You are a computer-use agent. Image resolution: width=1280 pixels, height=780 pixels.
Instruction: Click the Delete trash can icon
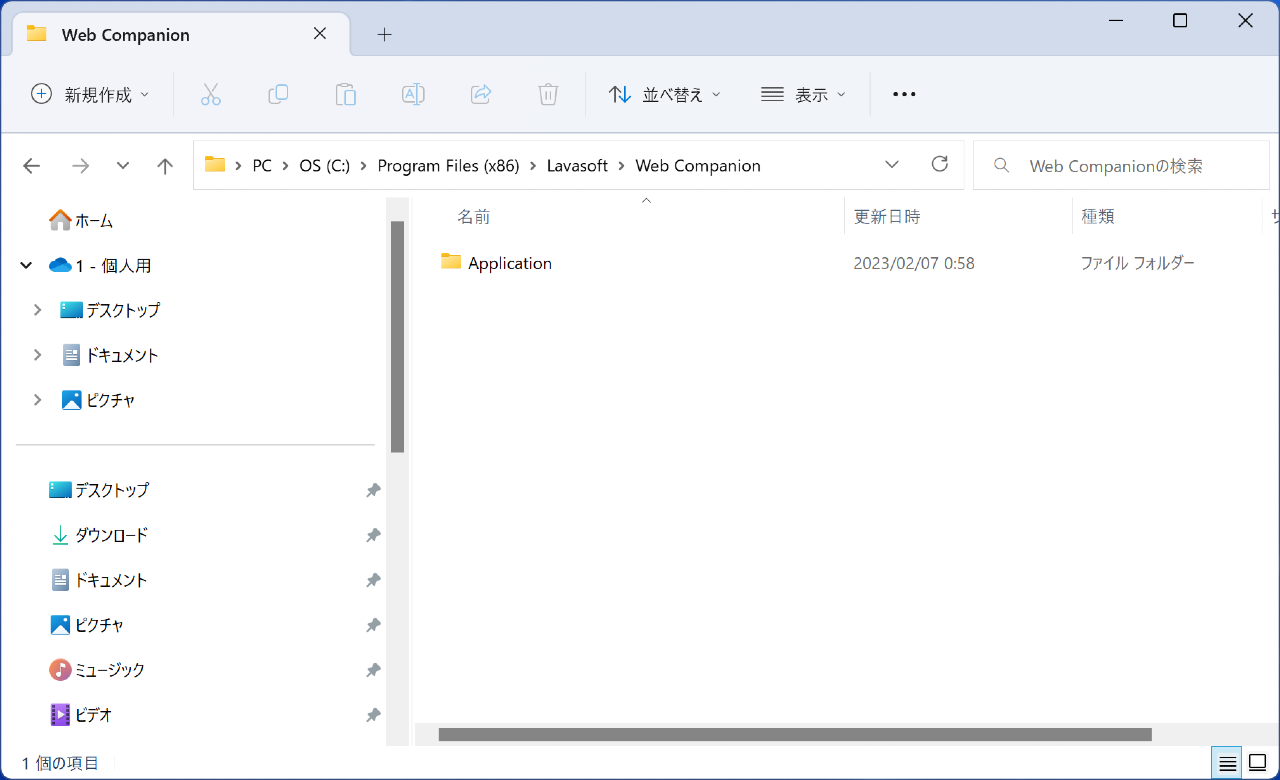(x=548, y=95)
